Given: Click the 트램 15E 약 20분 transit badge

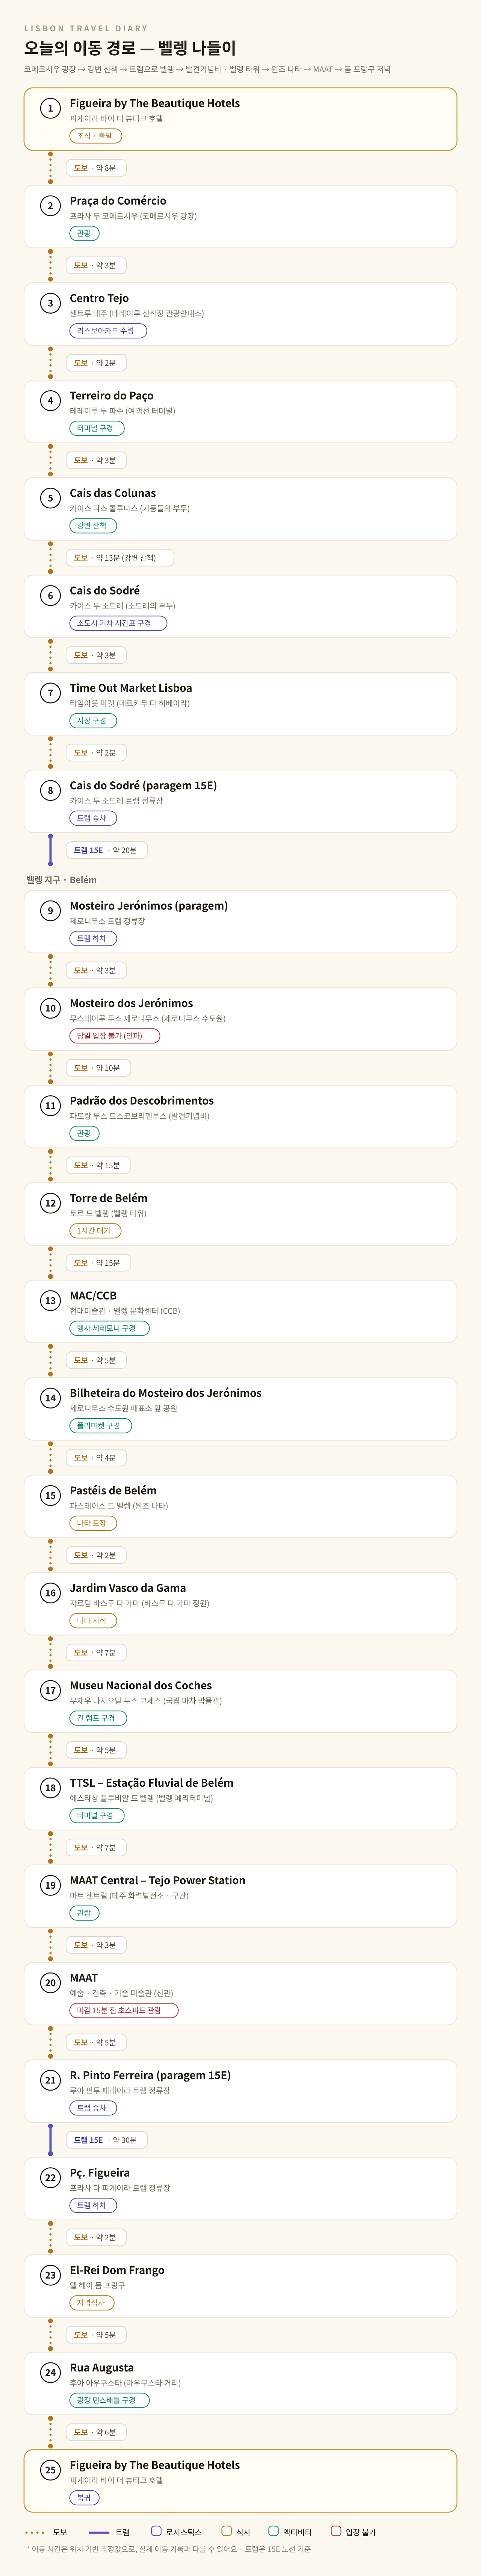Looking at the screenshot, I should pyautogui.click(x=106, y=850).
